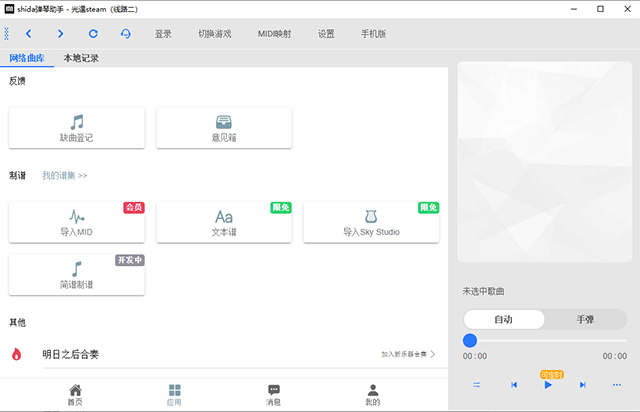
Task: Click the red flame icon
Action: (16, 354)
